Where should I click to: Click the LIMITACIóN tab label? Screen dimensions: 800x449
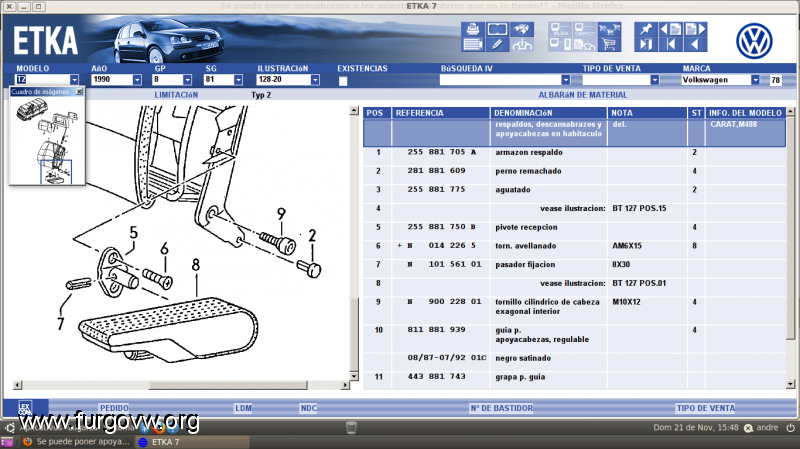point(176,95)
